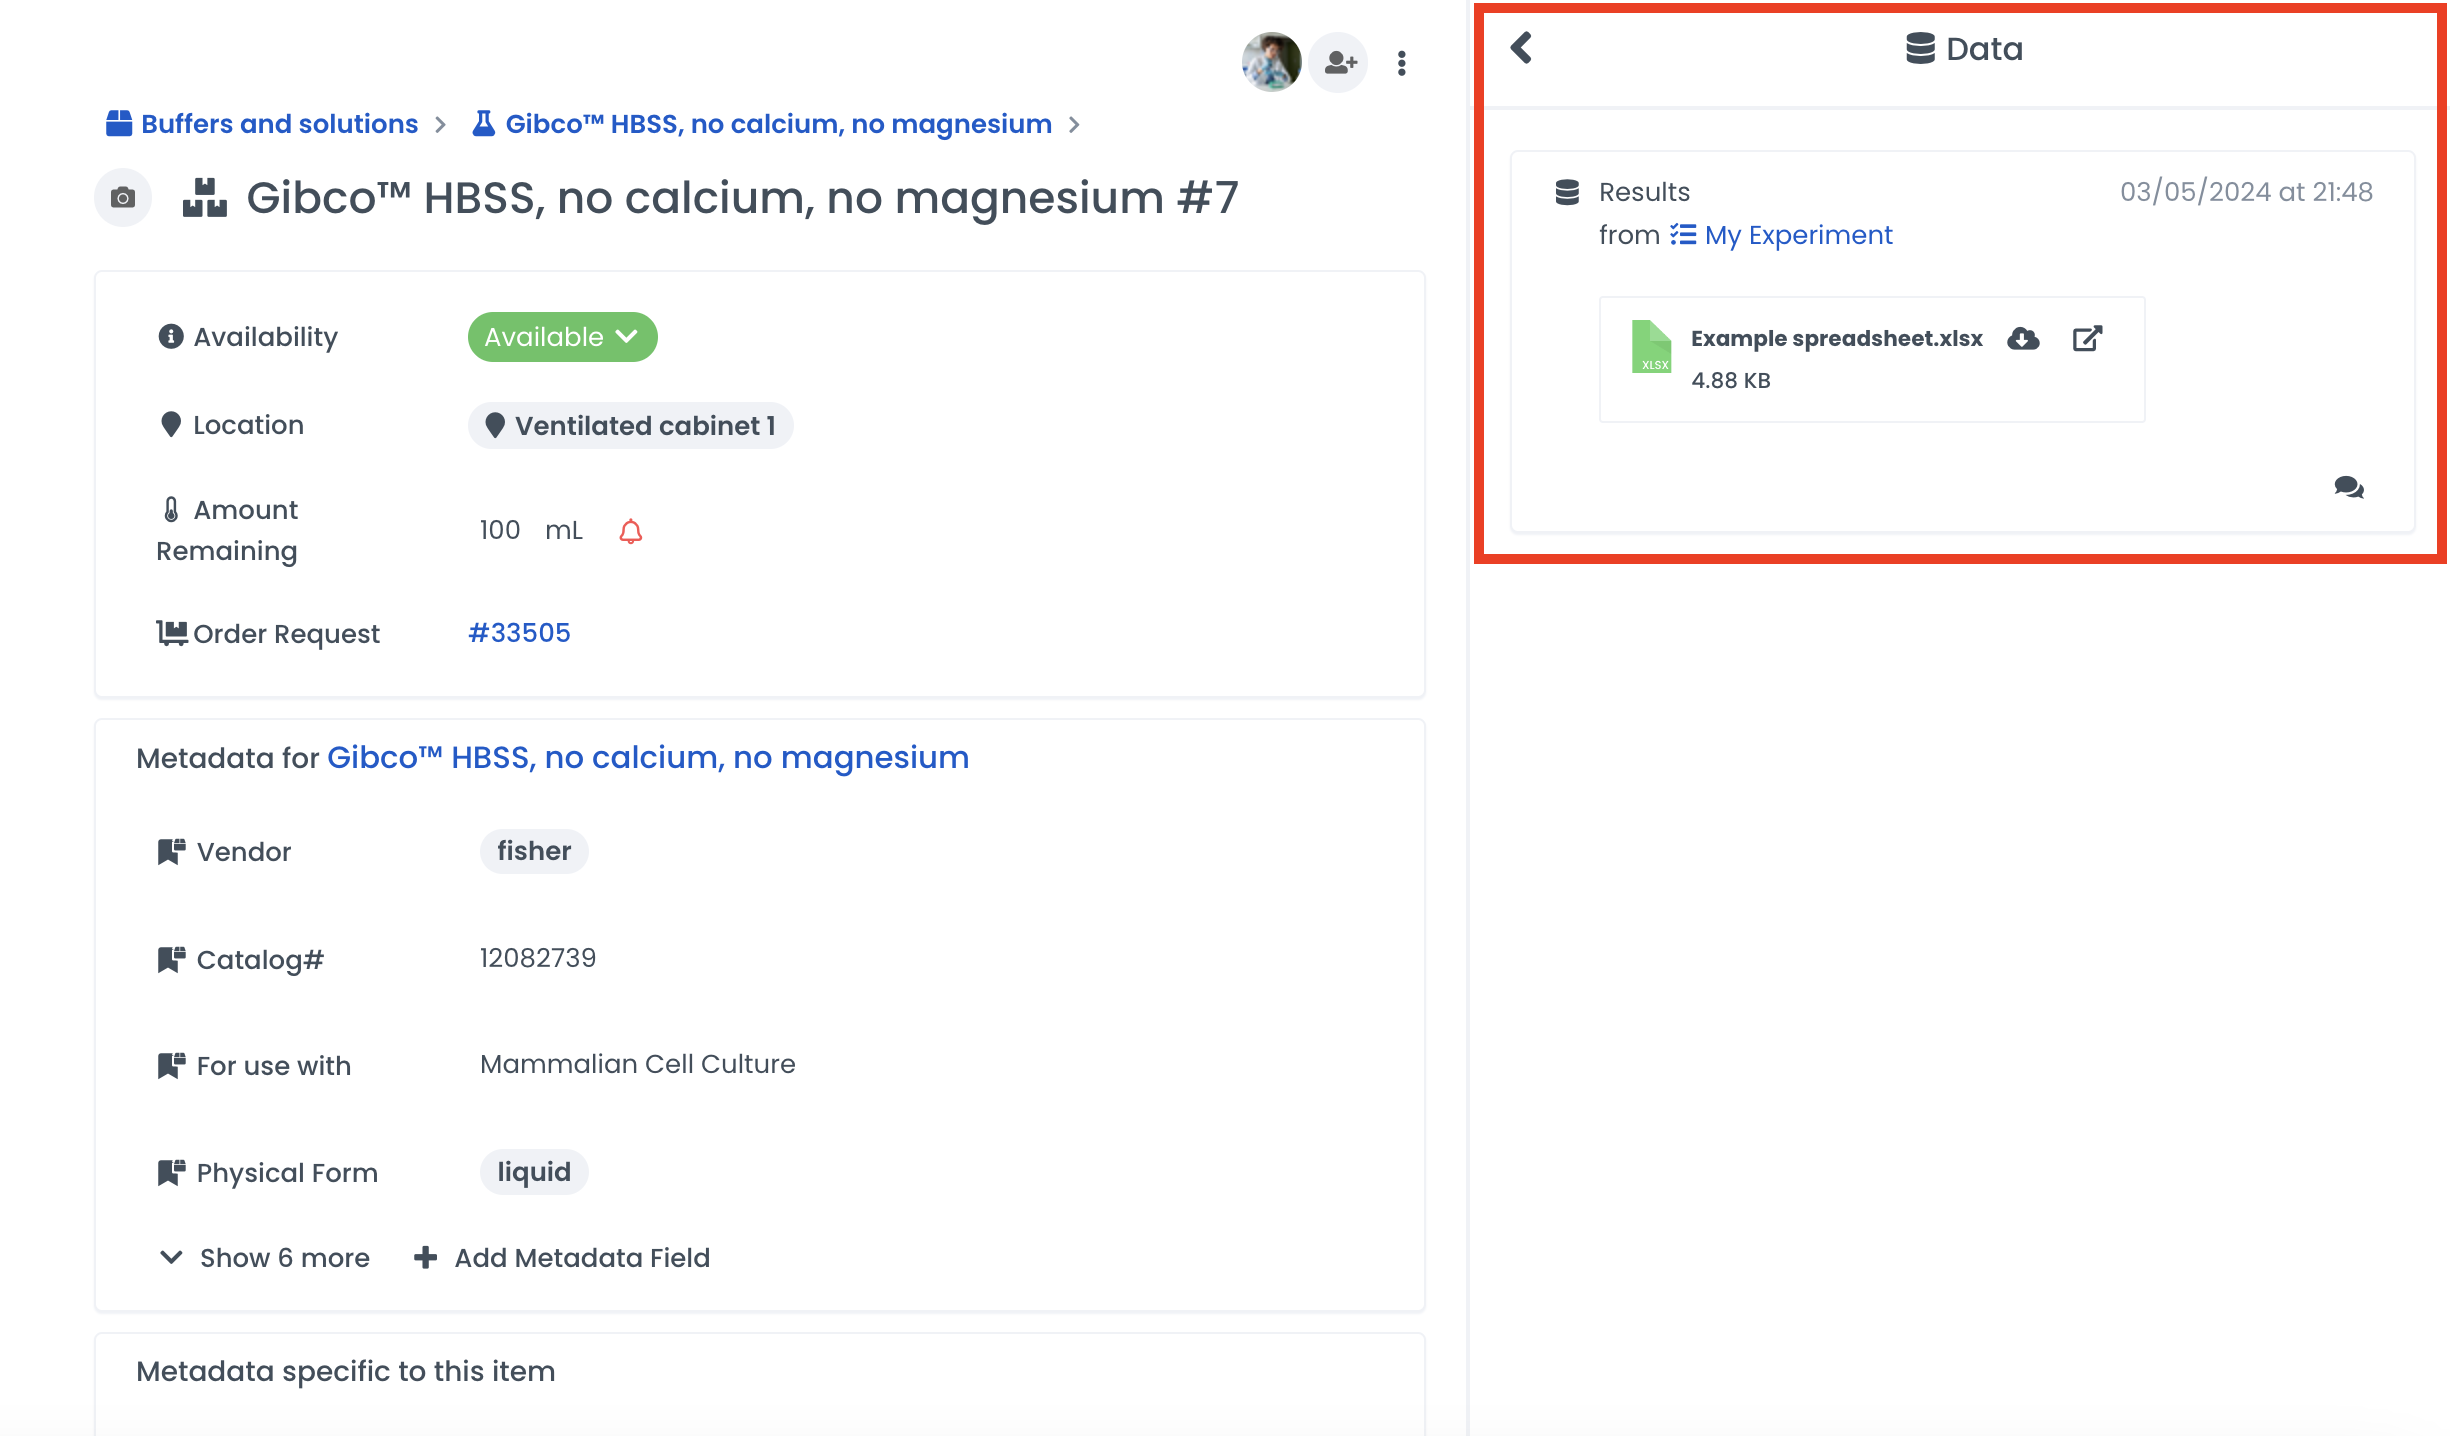
Task: Open order request #33505 link
Action: tap(520, 633)
